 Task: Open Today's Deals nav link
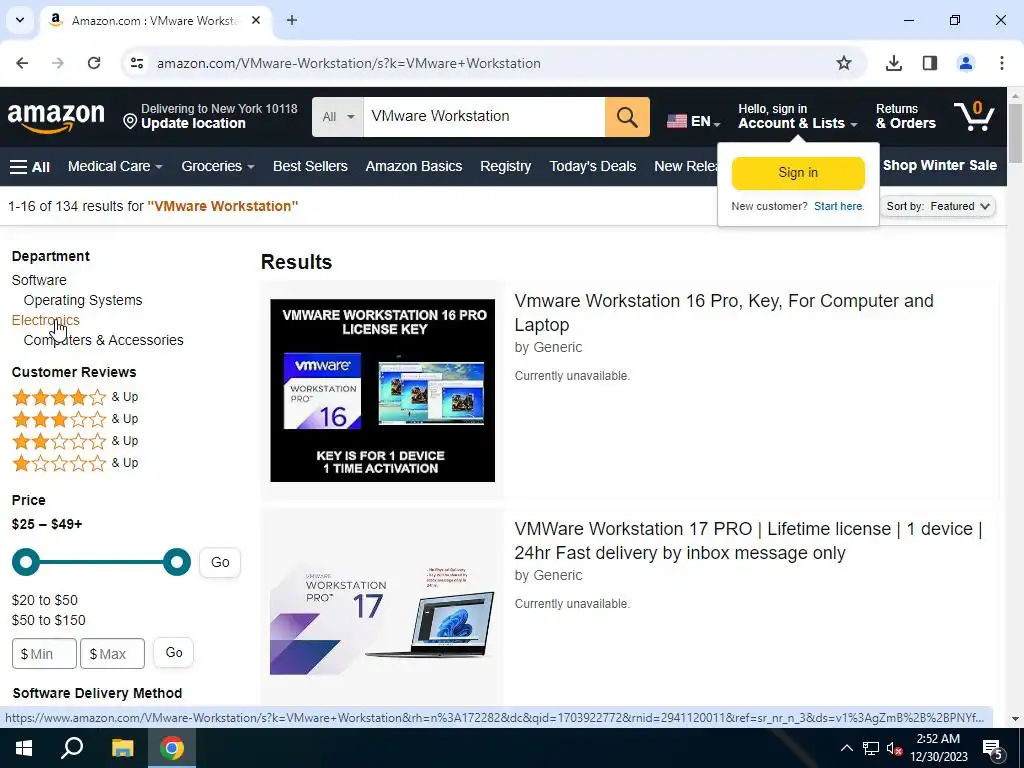pos(592,167)
